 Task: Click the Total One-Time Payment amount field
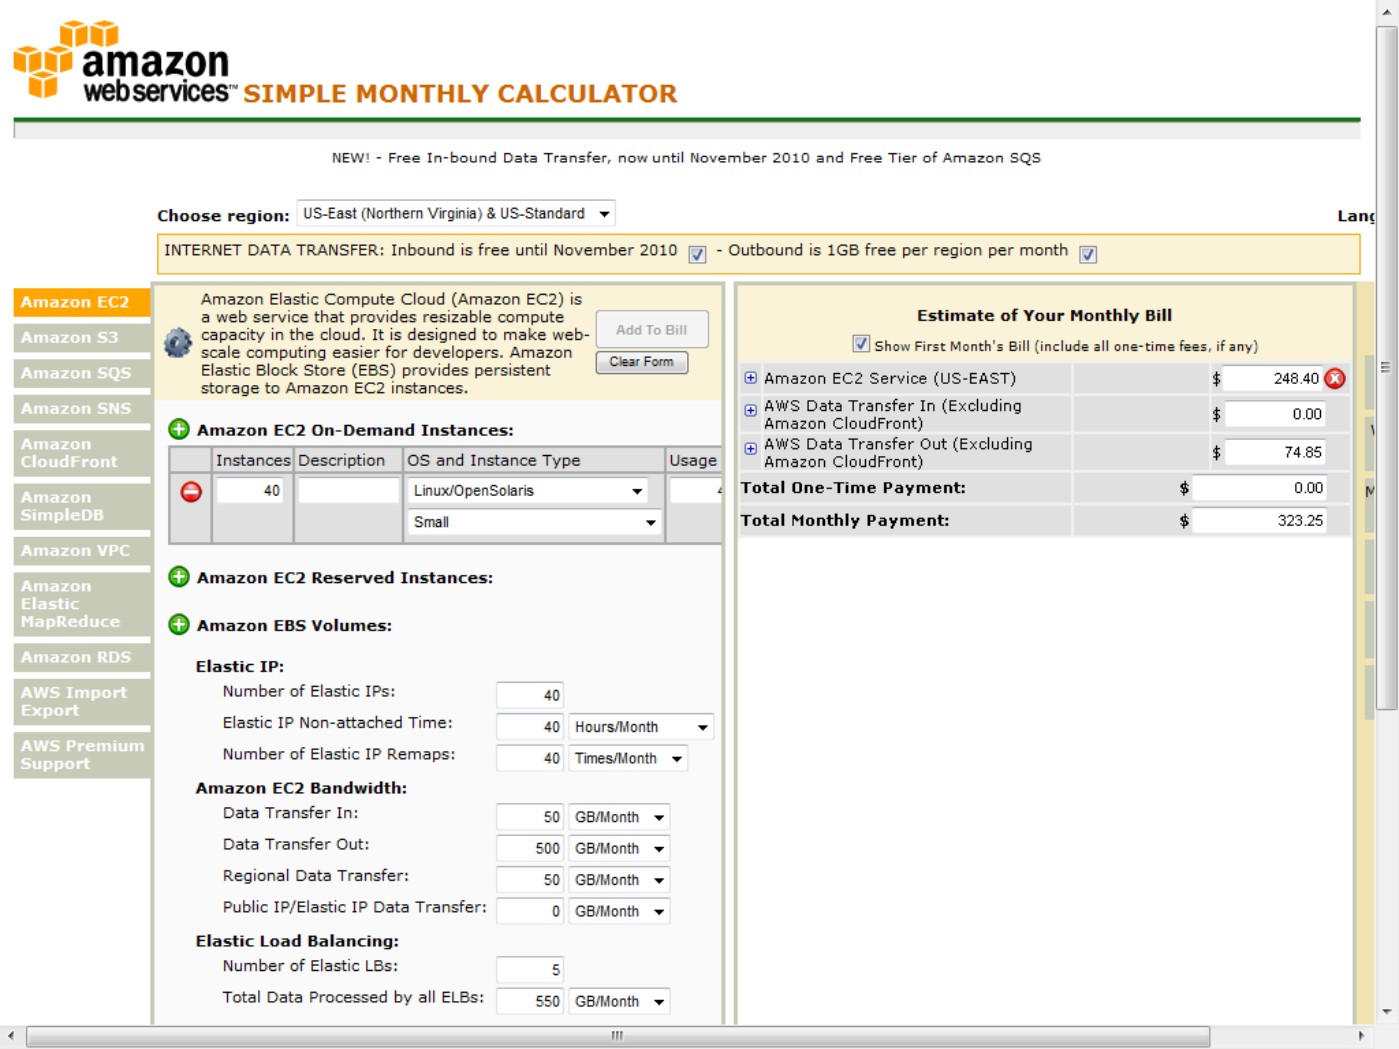(1259, 488)
